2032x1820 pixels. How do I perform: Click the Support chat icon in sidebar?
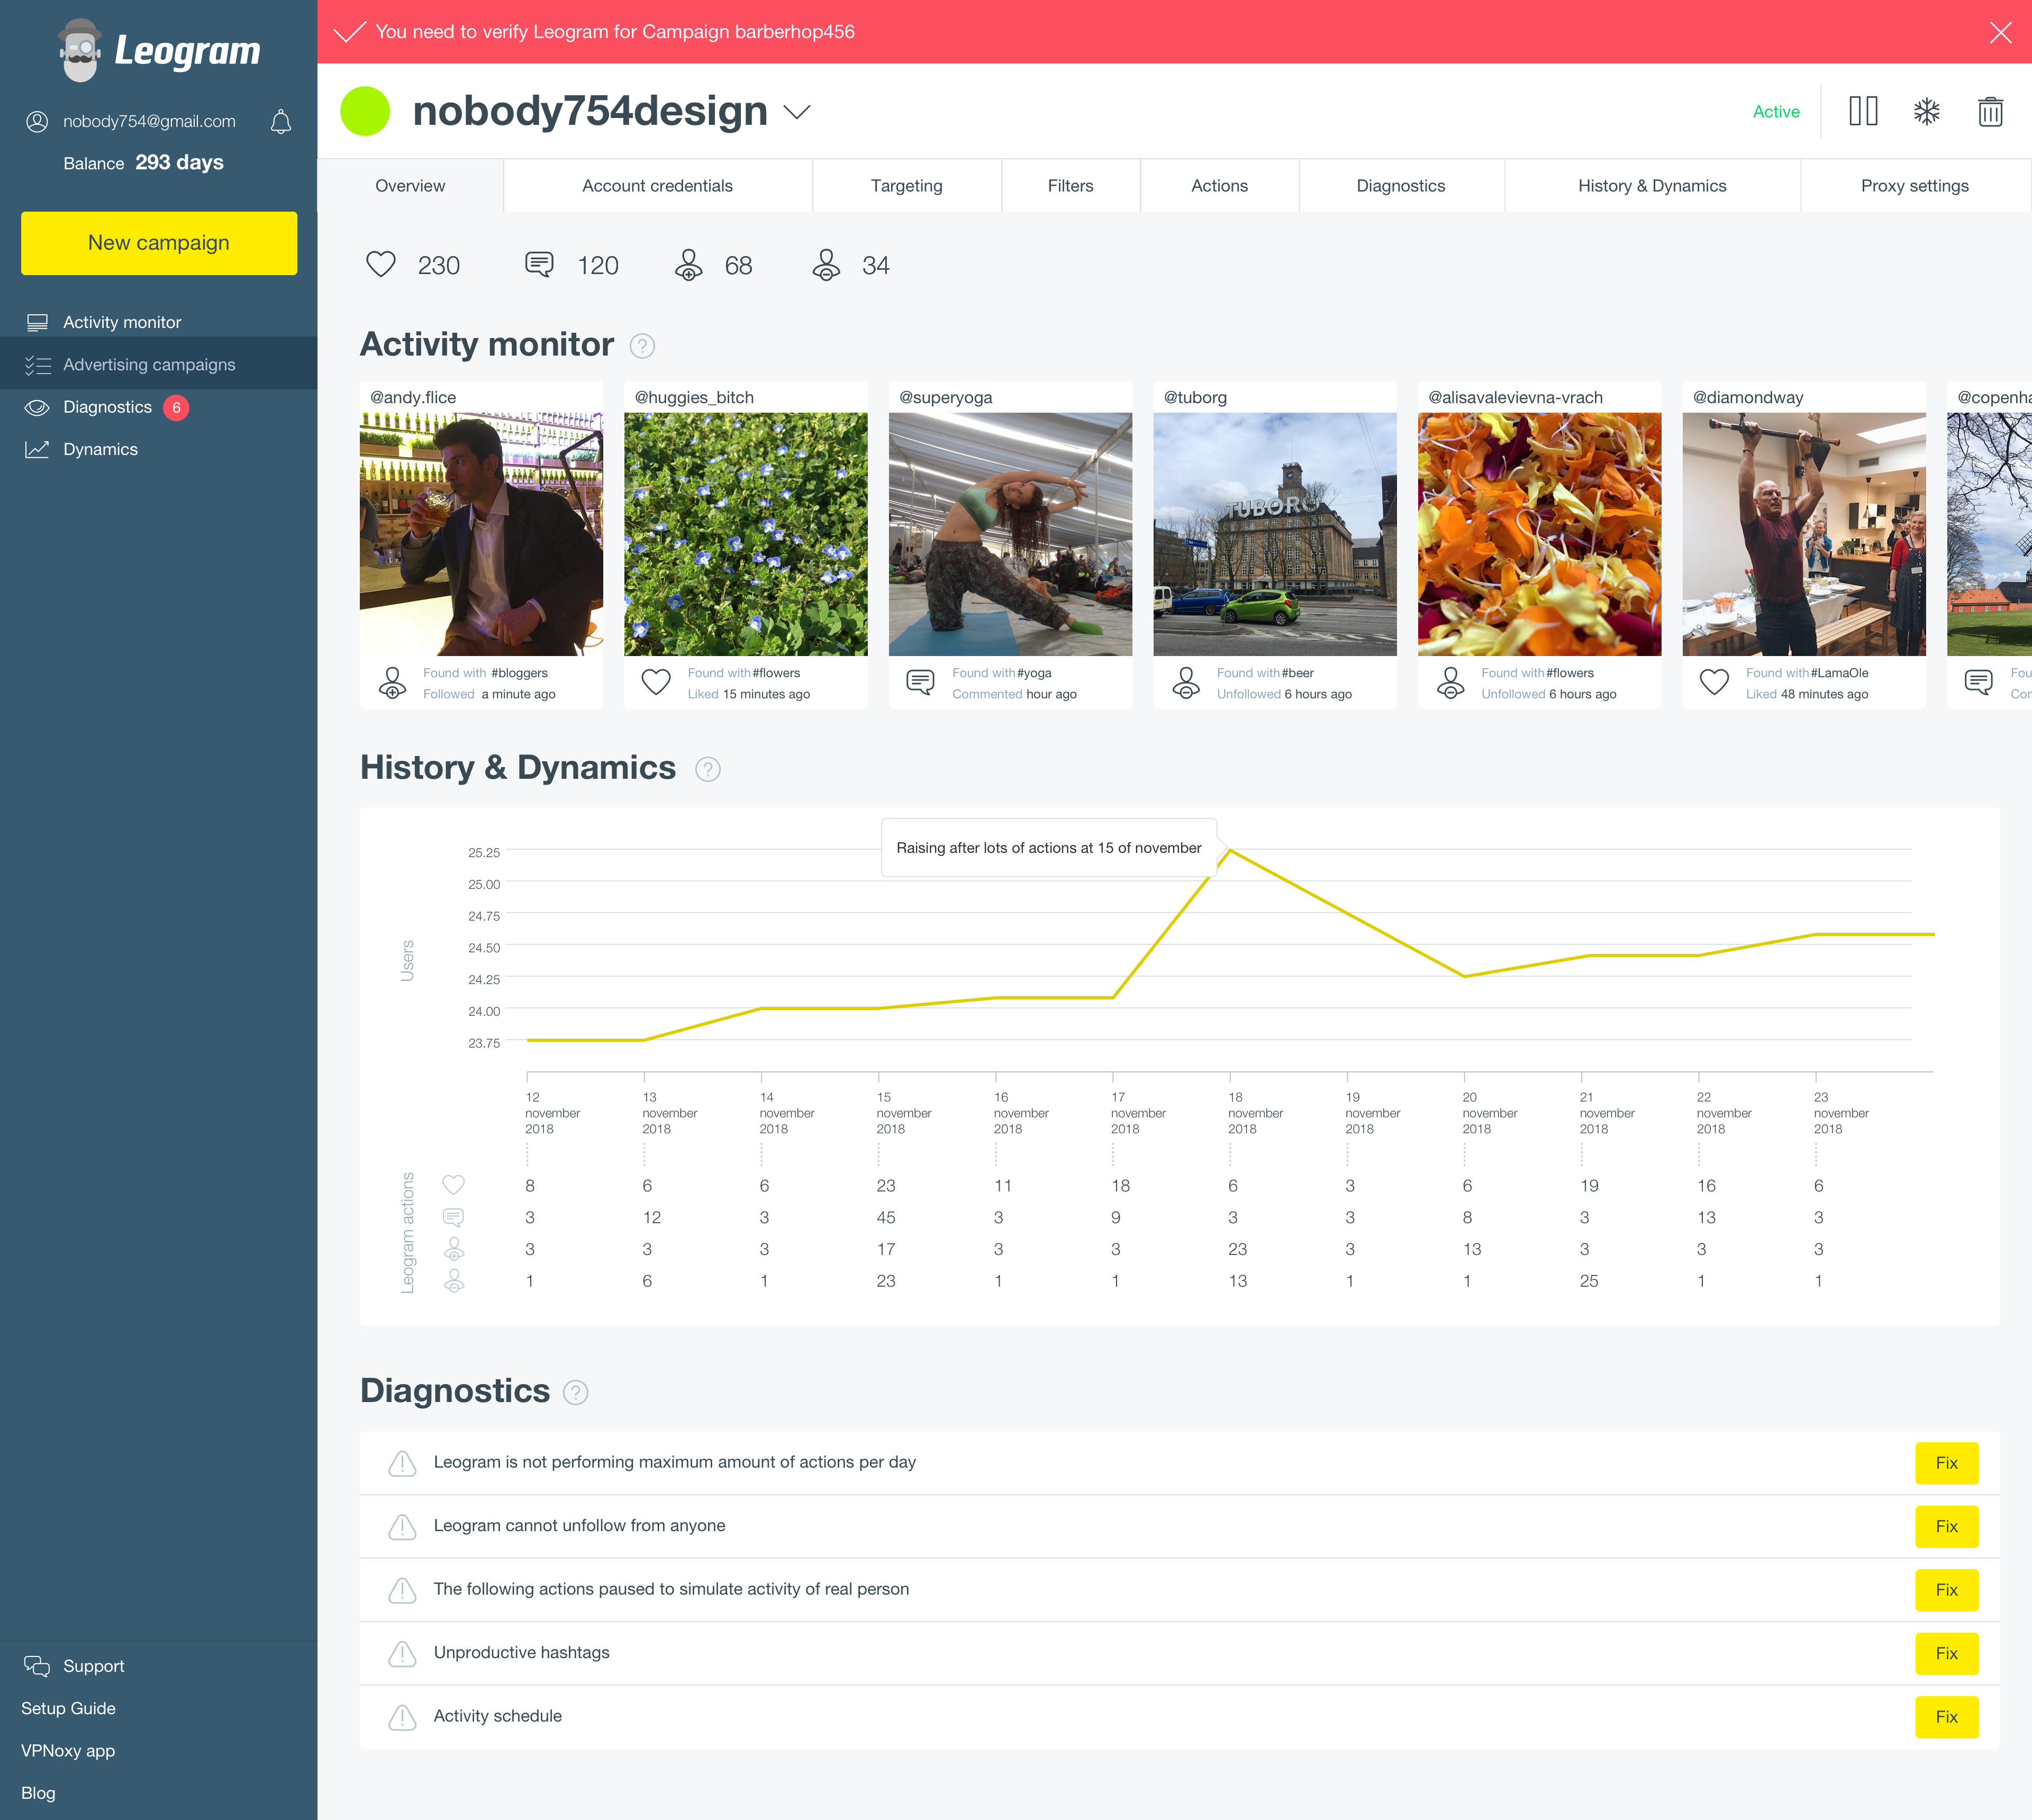(x=37, y=1666)
